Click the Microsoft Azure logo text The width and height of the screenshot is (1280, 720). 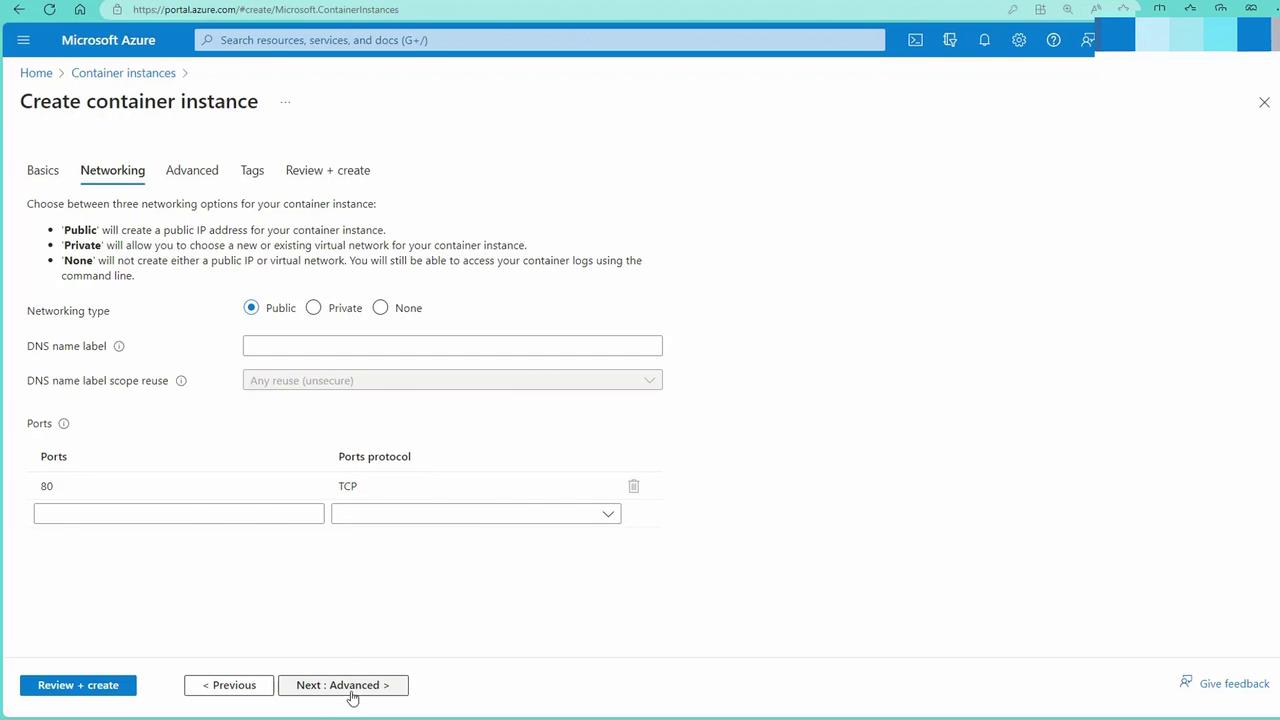click(x=108, y=40)
